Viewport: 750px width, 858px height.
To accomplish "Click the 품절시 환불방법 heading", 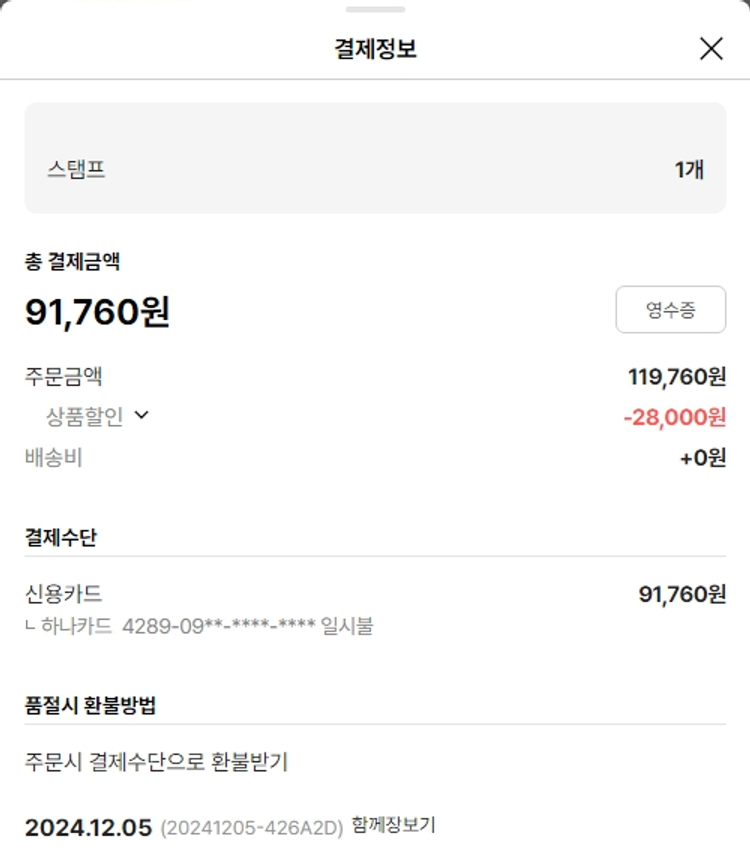I will point(90,705).
